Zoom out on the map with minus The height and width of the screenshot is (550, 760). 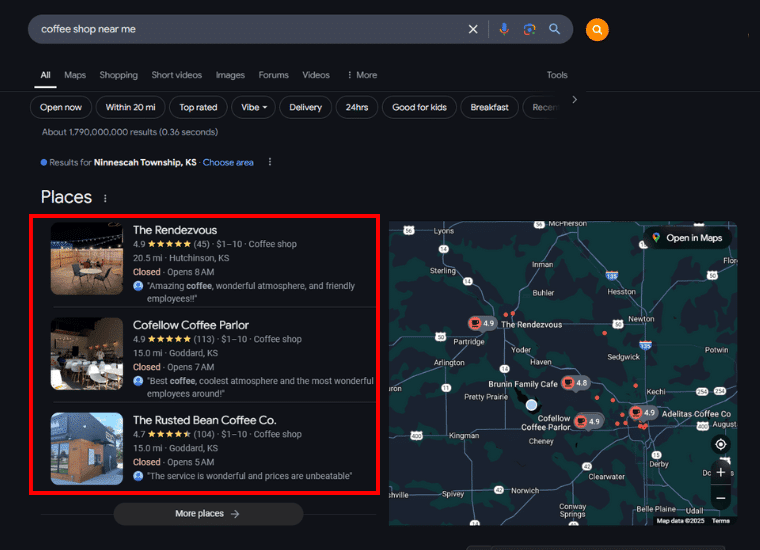721,498
